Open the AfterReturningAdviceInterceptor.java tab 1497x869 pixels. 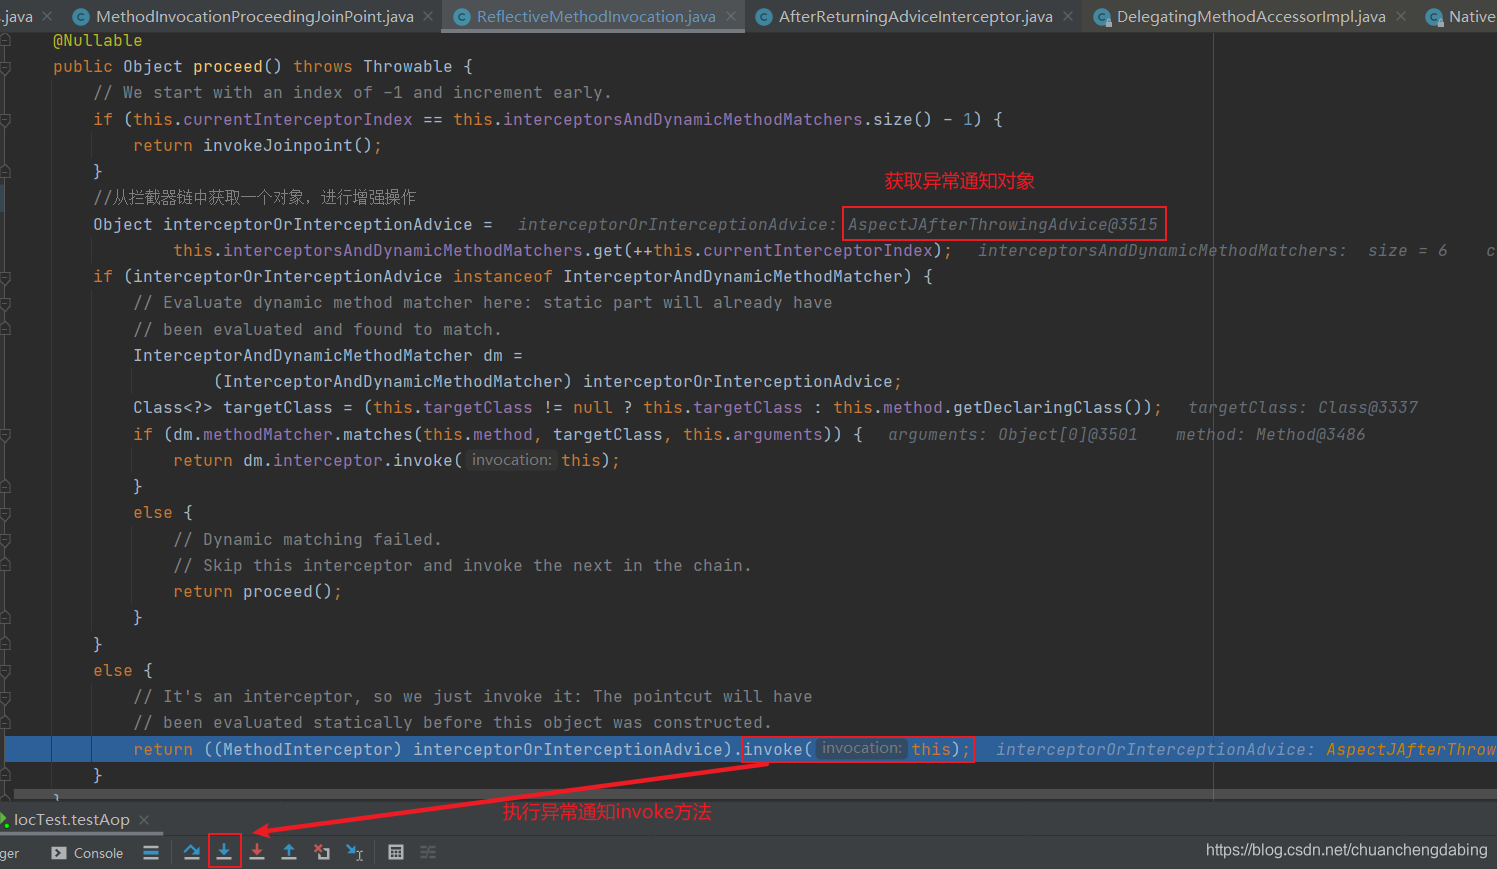coord(916,17)
